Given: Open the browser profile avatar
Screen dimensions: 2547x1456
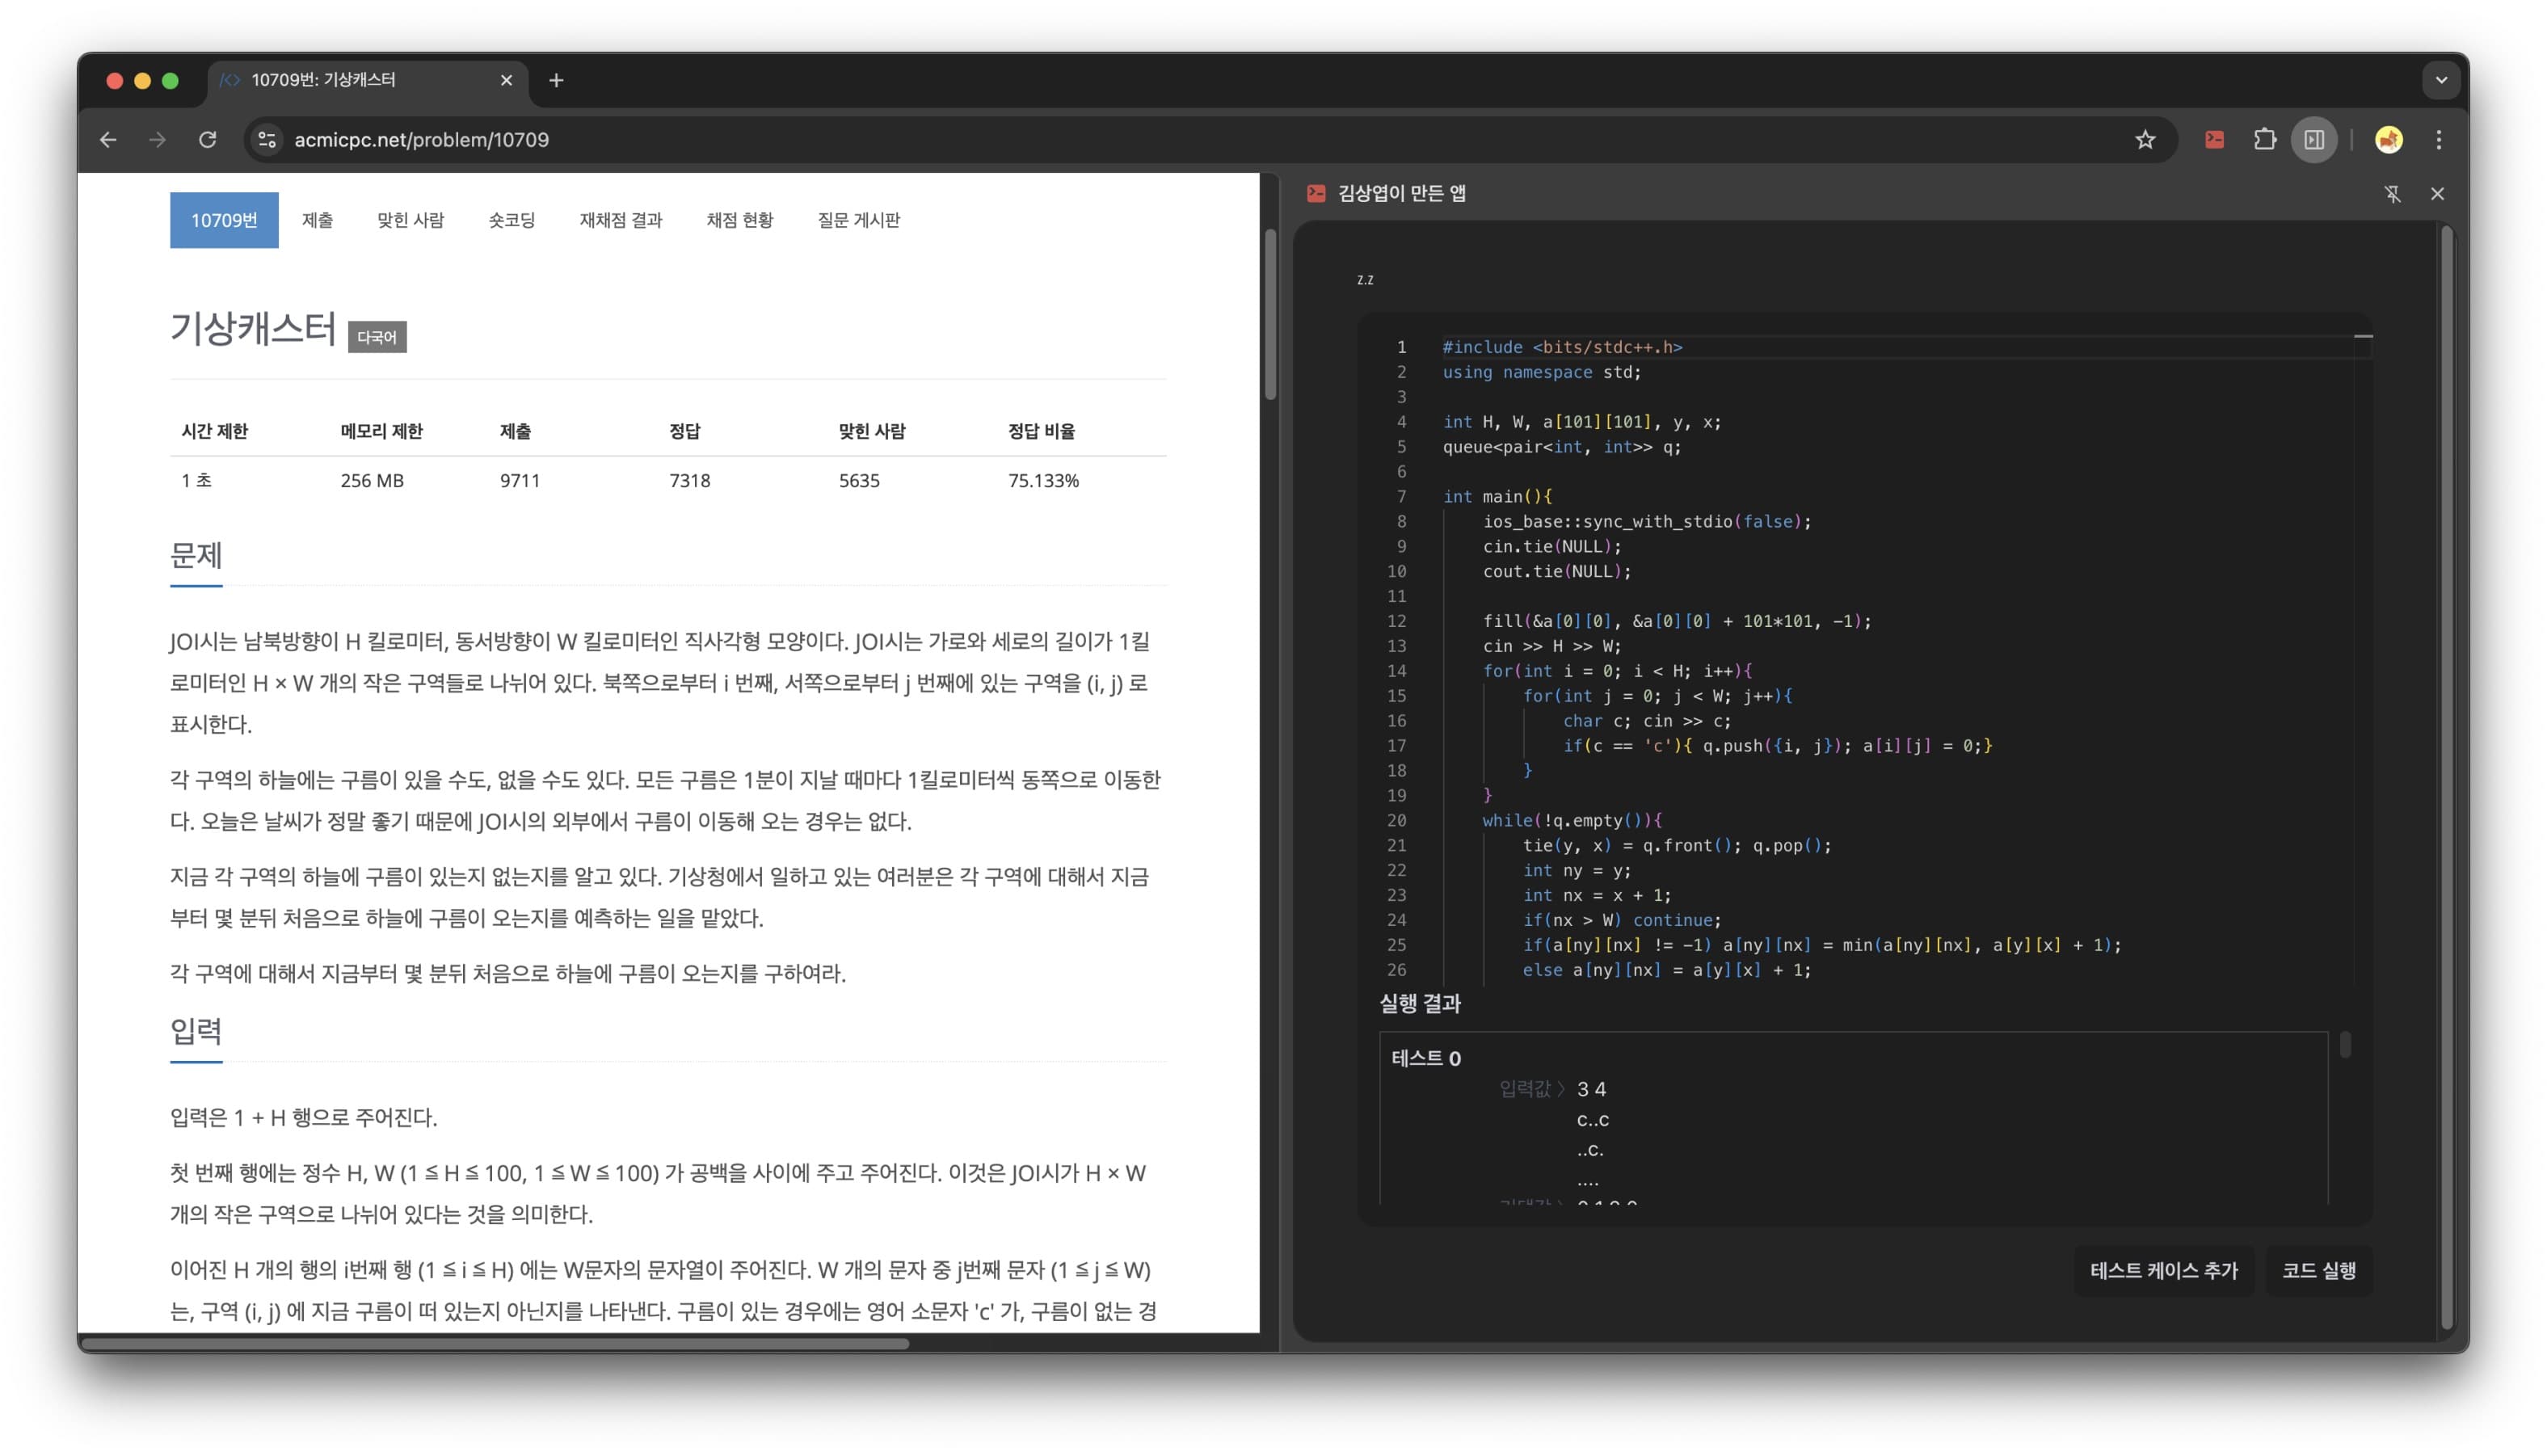Looking at the screenshot, I should coord(2388,140).
